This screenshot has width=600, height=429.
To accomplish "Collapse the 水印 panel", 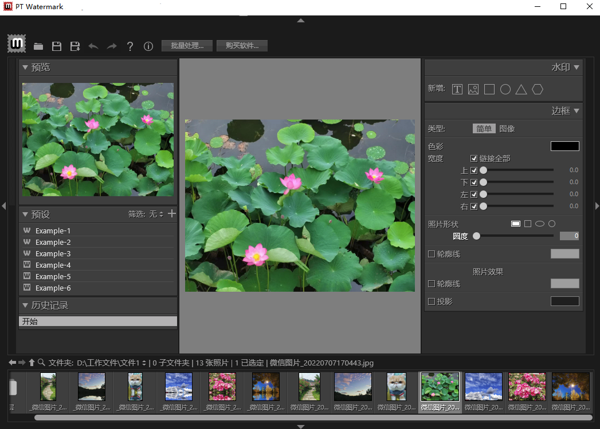I will pyautogui.click(x=576, y=68).
